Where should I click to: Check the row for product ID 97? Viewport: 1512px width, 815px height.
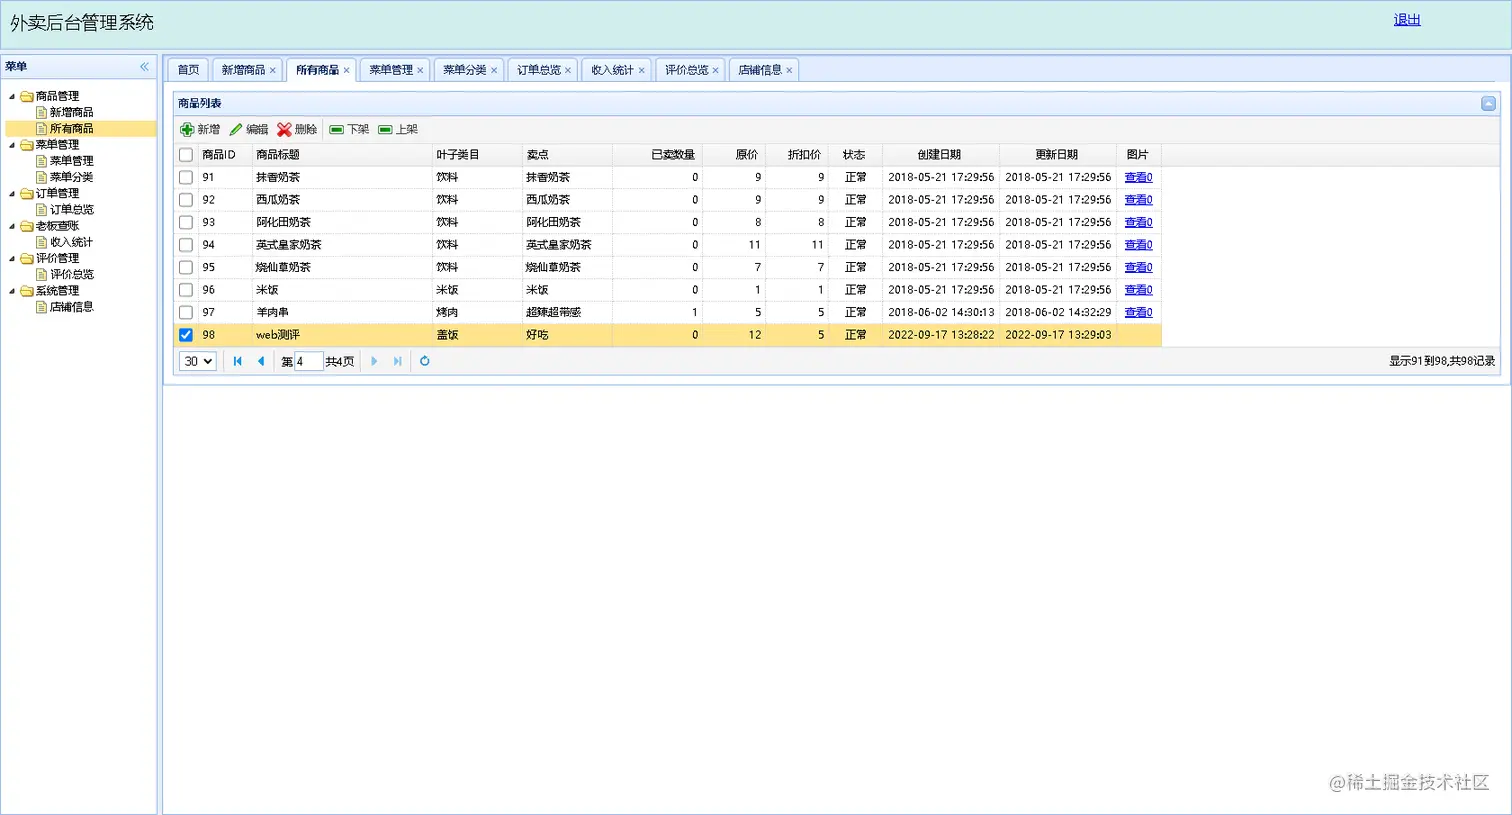click(186, 312)
